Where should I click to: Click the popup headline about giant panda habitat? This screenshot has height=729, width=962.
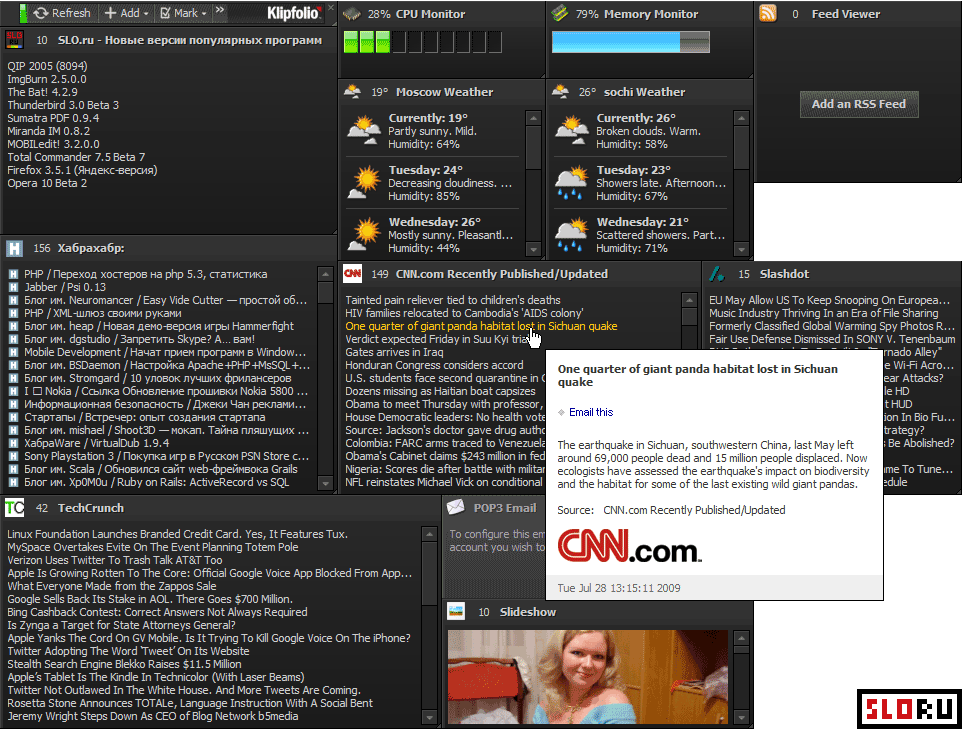(x=697, y=376)
